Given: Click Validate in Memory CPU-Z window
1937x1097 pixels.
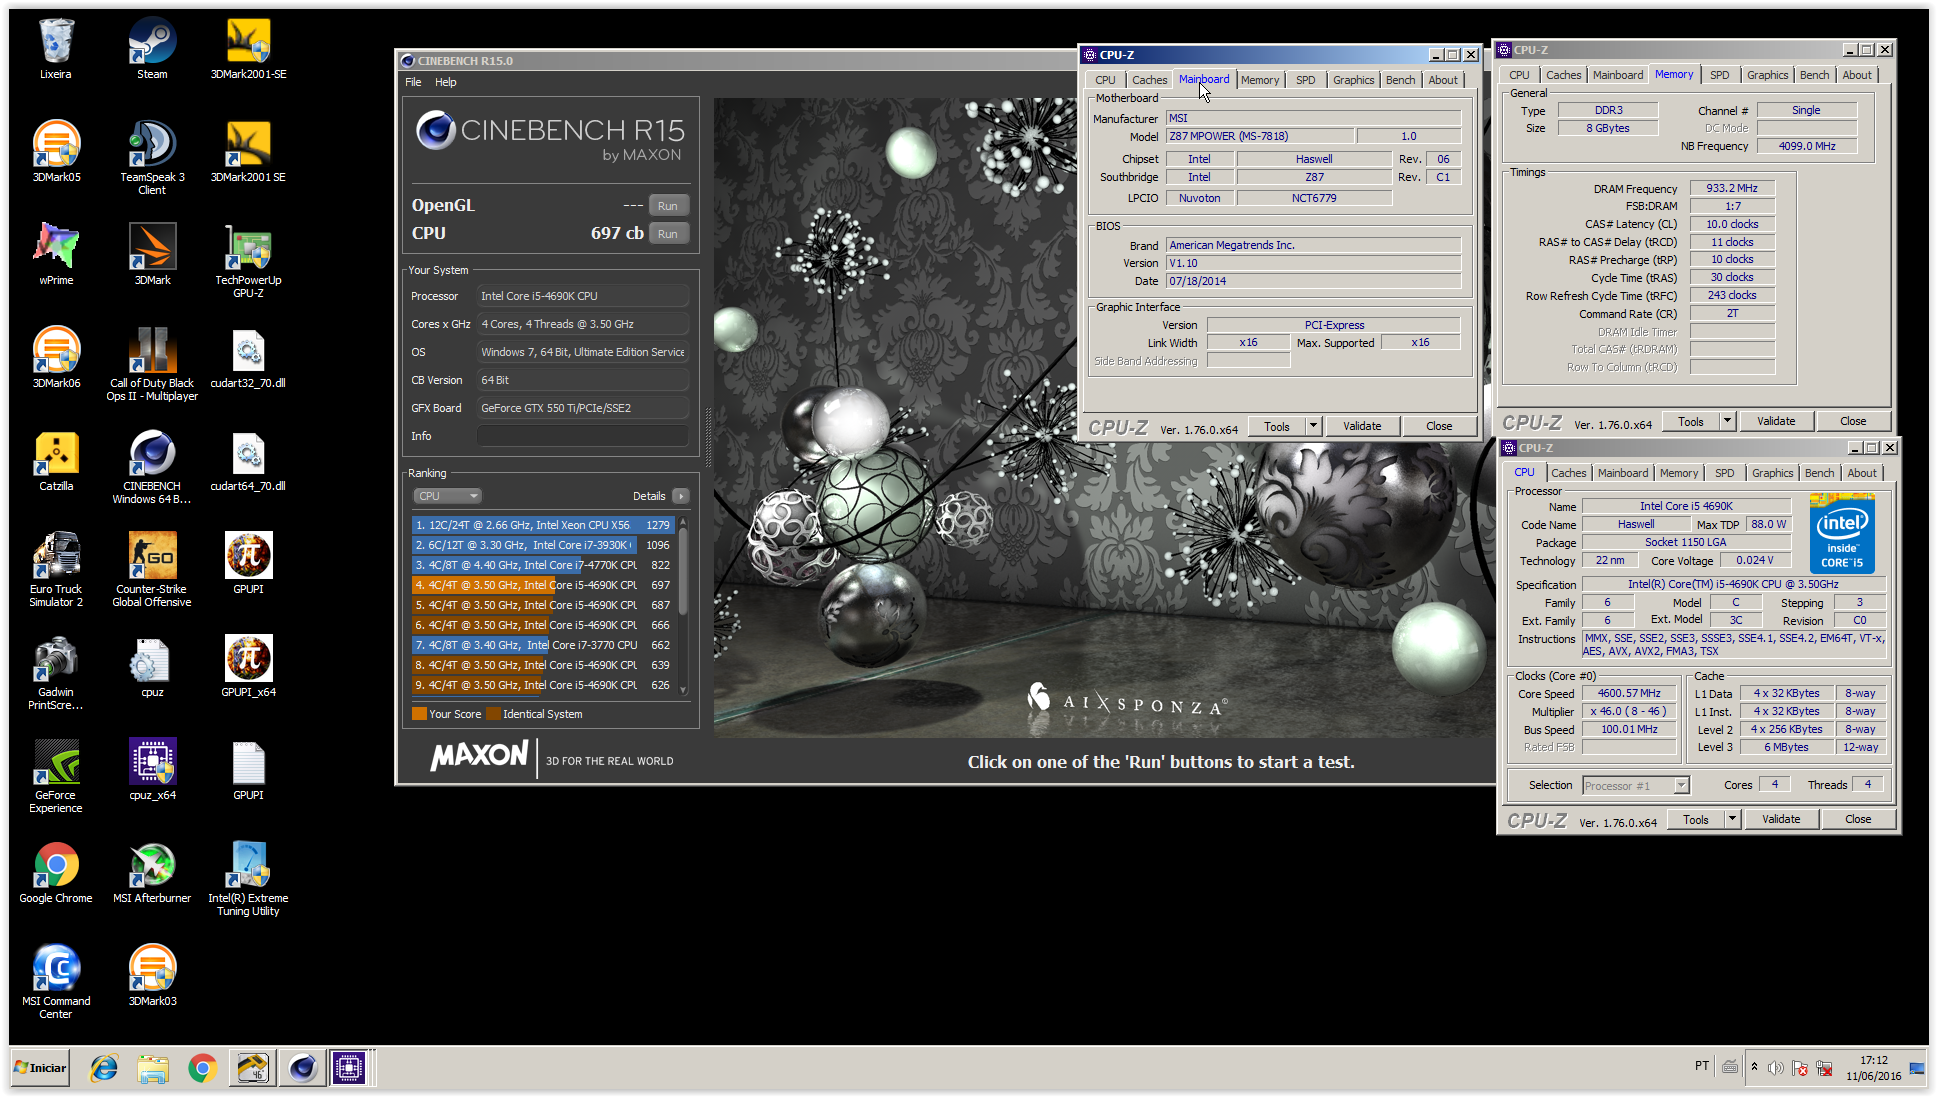Looking at the screenshot, I should coord(1776,421).
